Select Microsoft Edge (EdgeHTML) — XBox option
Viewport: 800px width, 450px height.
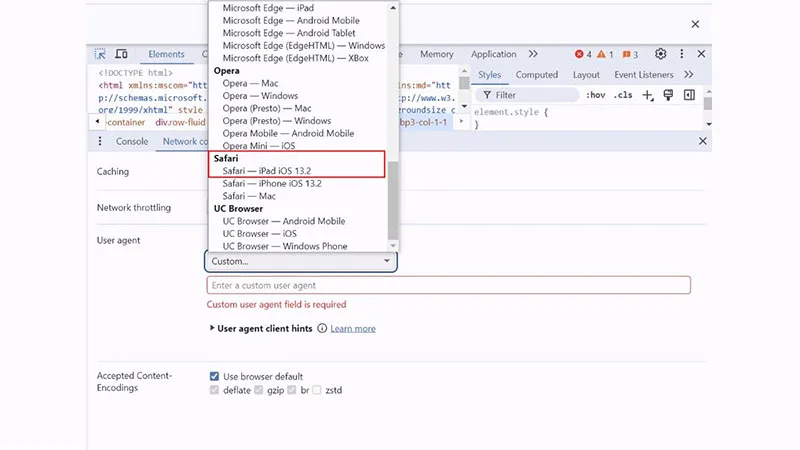[x=295, y=58]
